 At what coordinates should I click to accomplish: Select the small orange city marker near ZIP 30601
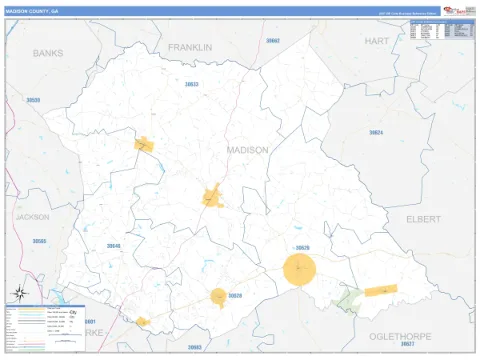tap(143, 322)
